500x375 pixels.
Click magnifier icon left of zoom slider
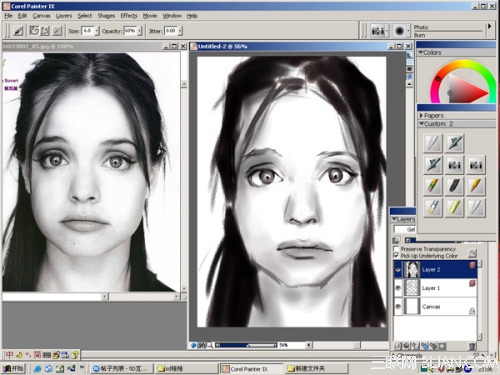tap(210, 345)
